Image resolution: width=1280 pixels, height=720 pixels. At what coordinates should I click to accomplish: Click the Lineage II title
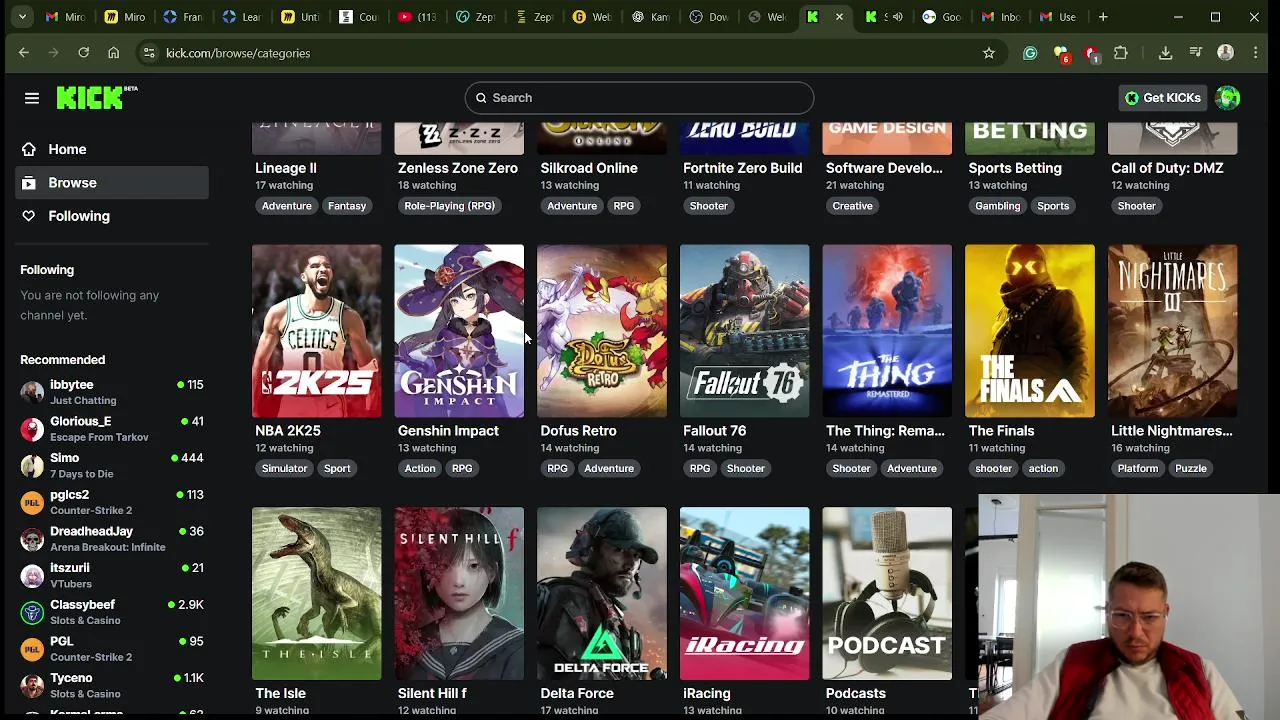click(286, 168)
